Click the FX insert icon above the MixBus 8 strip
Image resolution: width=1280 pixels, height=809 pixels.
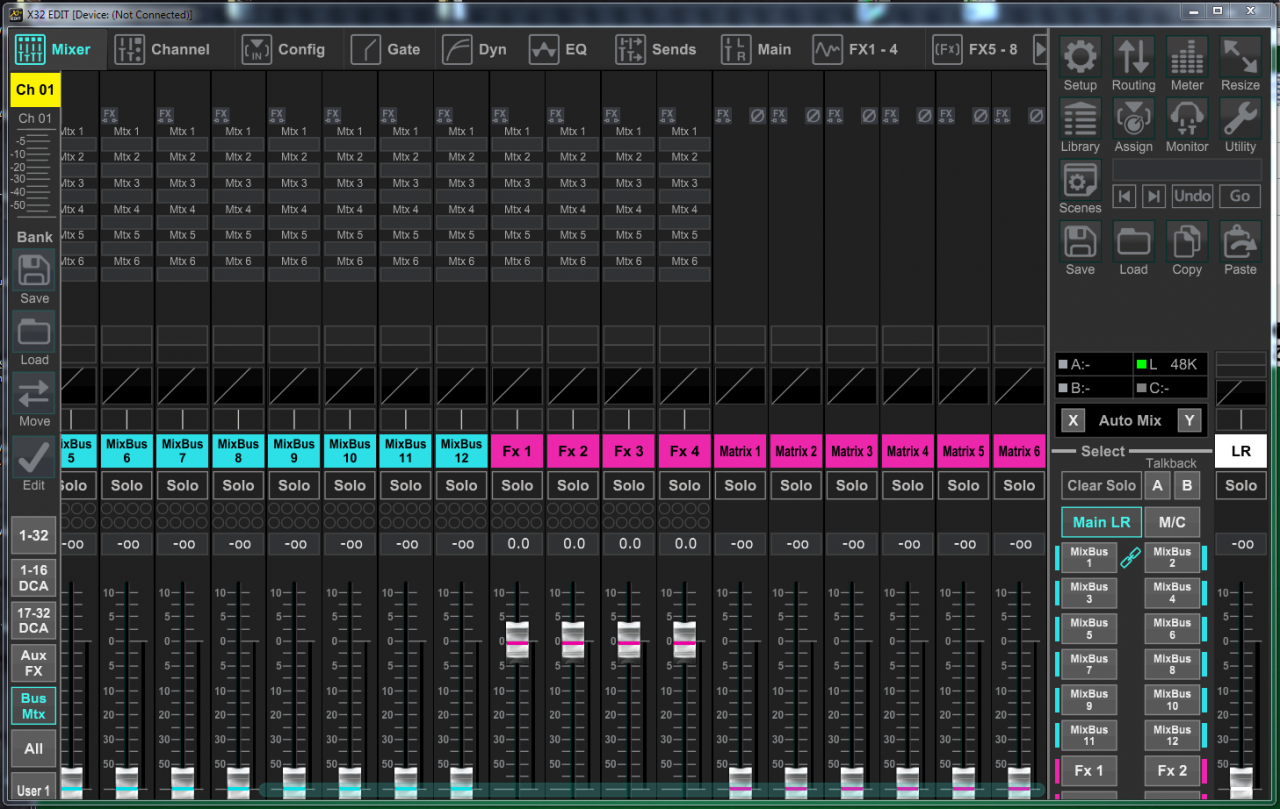pos(220,116)
